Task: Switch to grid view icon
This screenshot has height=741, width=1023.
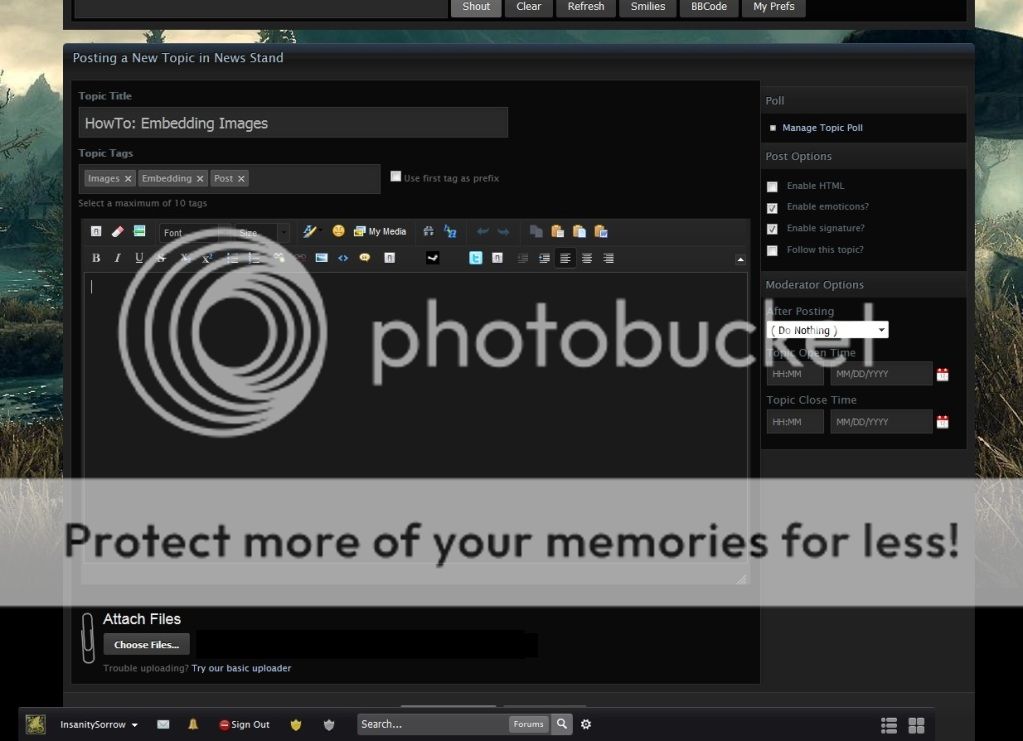Action: [x=916, y=725]
